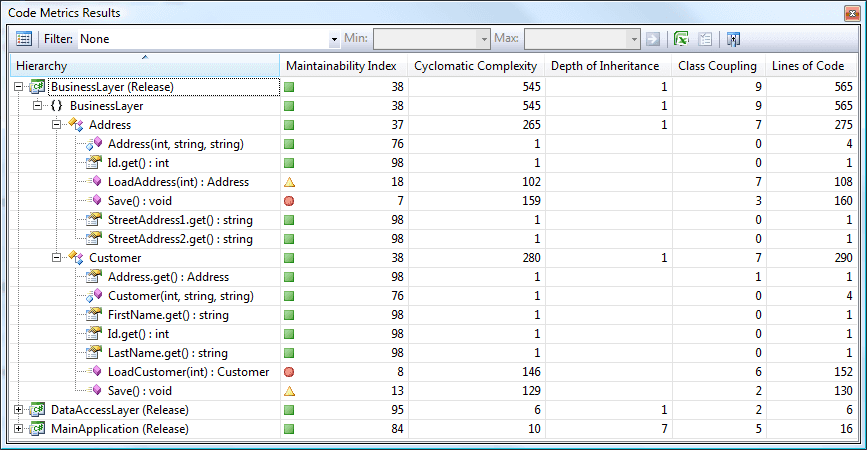Expand the MainApplication (Release) node
Image resolution: width=867 pixels, height=450 pixels.
pyautogui.click(x=19, y=429)
